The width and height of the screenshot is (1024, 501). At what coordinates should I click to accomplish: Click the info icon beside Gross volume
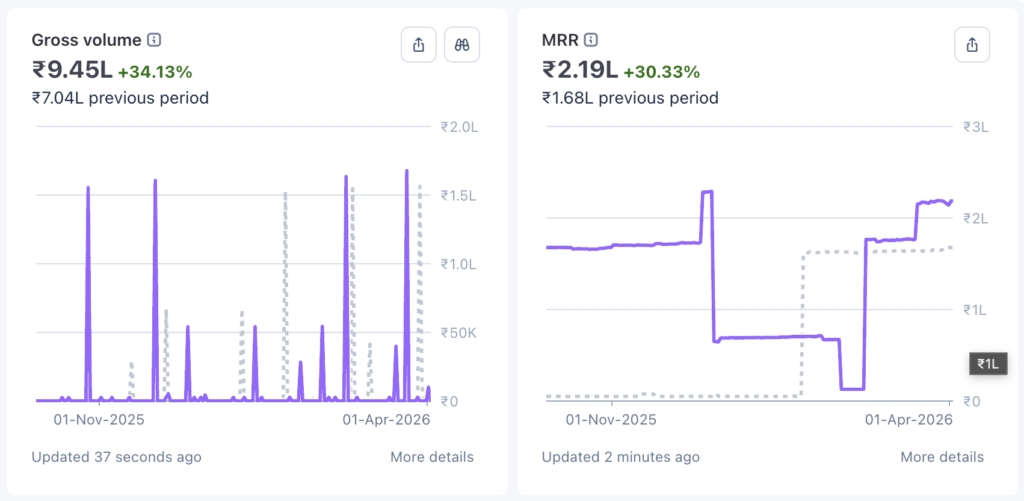[x=154, y=40]
